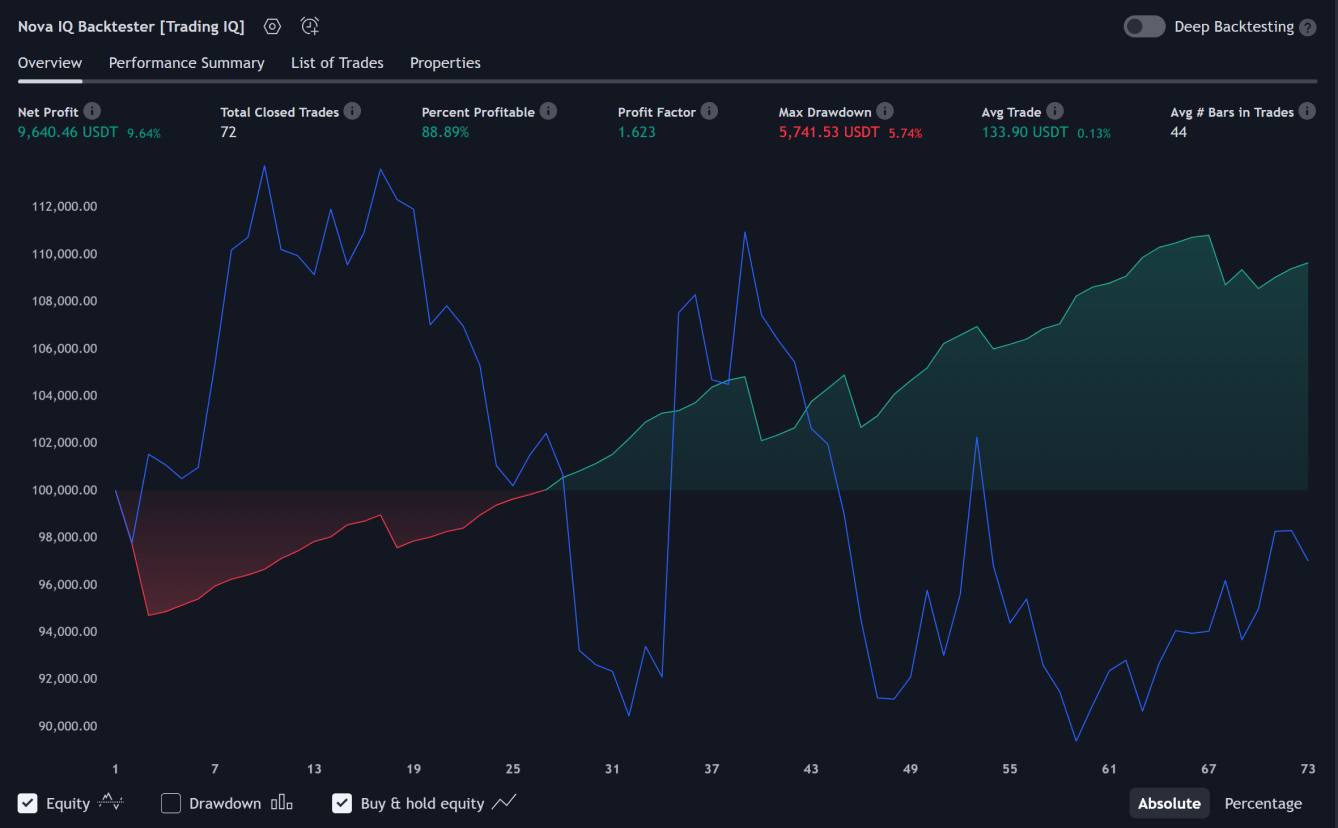Click net profit percentage 9.64%
The image size is (1338, 828).
[144, 133]
